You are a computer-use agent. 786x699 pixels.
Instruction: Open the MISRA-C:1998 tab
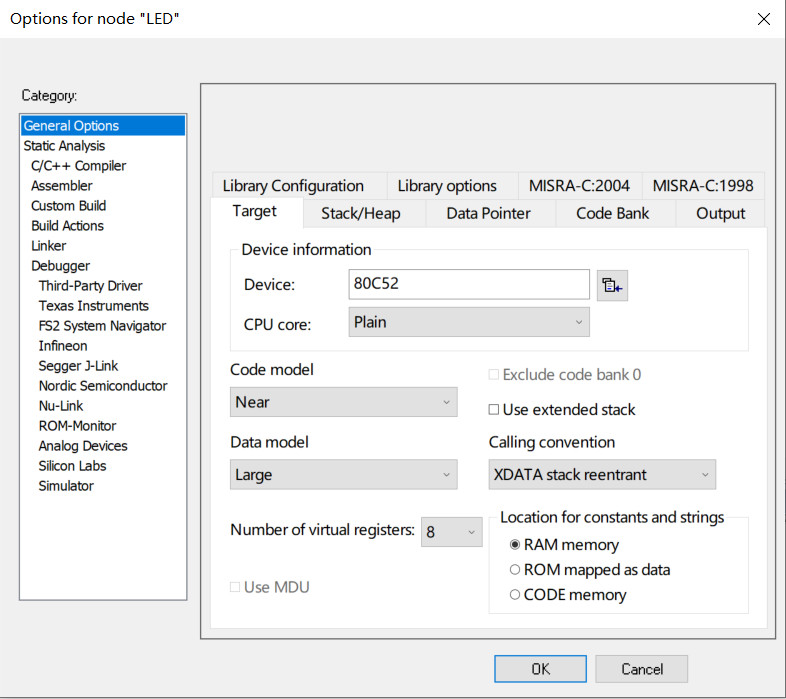point(703,186)
